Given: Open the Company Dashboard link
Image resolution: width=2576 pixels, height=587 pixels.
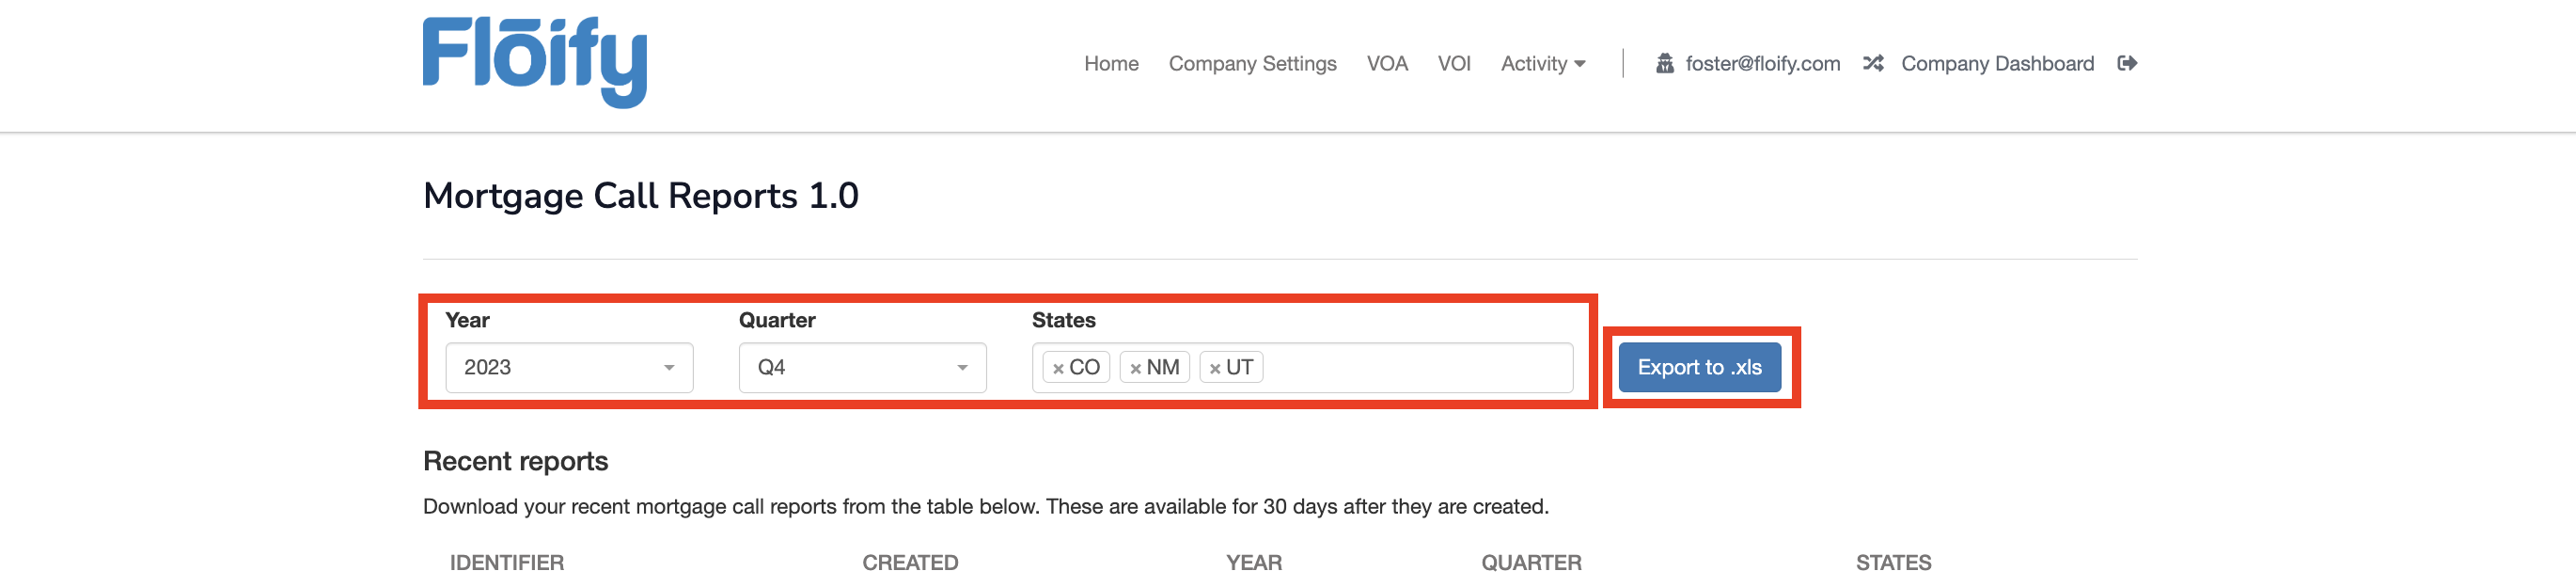Looking at the screenshot, I should [1997, 64].
